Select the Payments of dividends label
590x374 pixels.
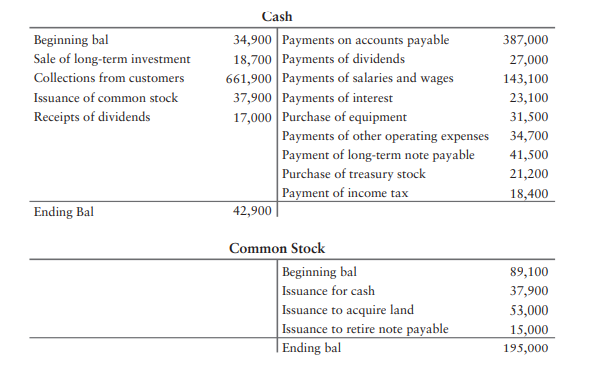tap(344, 59)
